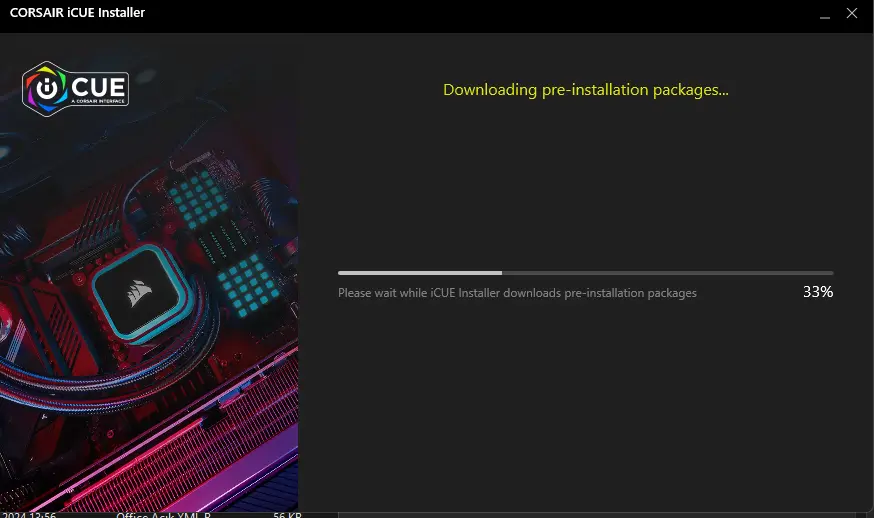
Task: Close the CORSAIR iCUE Installer window
Action: click(852, 13)
